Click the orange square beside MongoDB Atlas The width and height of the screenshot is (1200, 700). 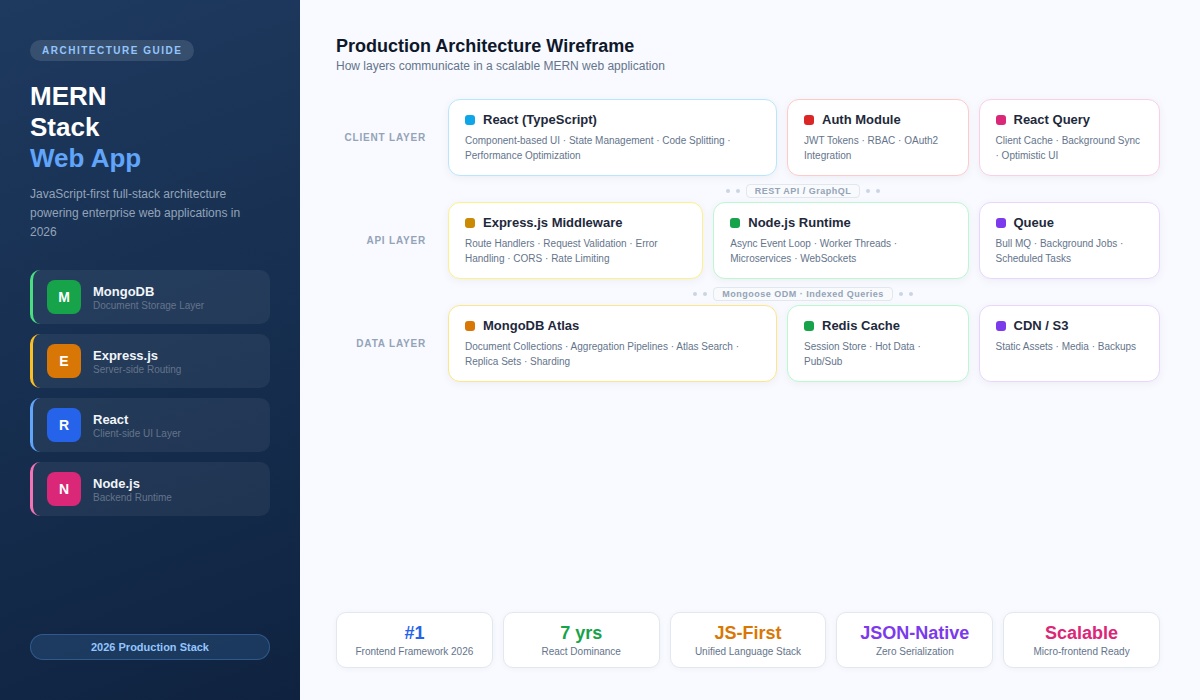pyautogui.click(x=470, y=326)
